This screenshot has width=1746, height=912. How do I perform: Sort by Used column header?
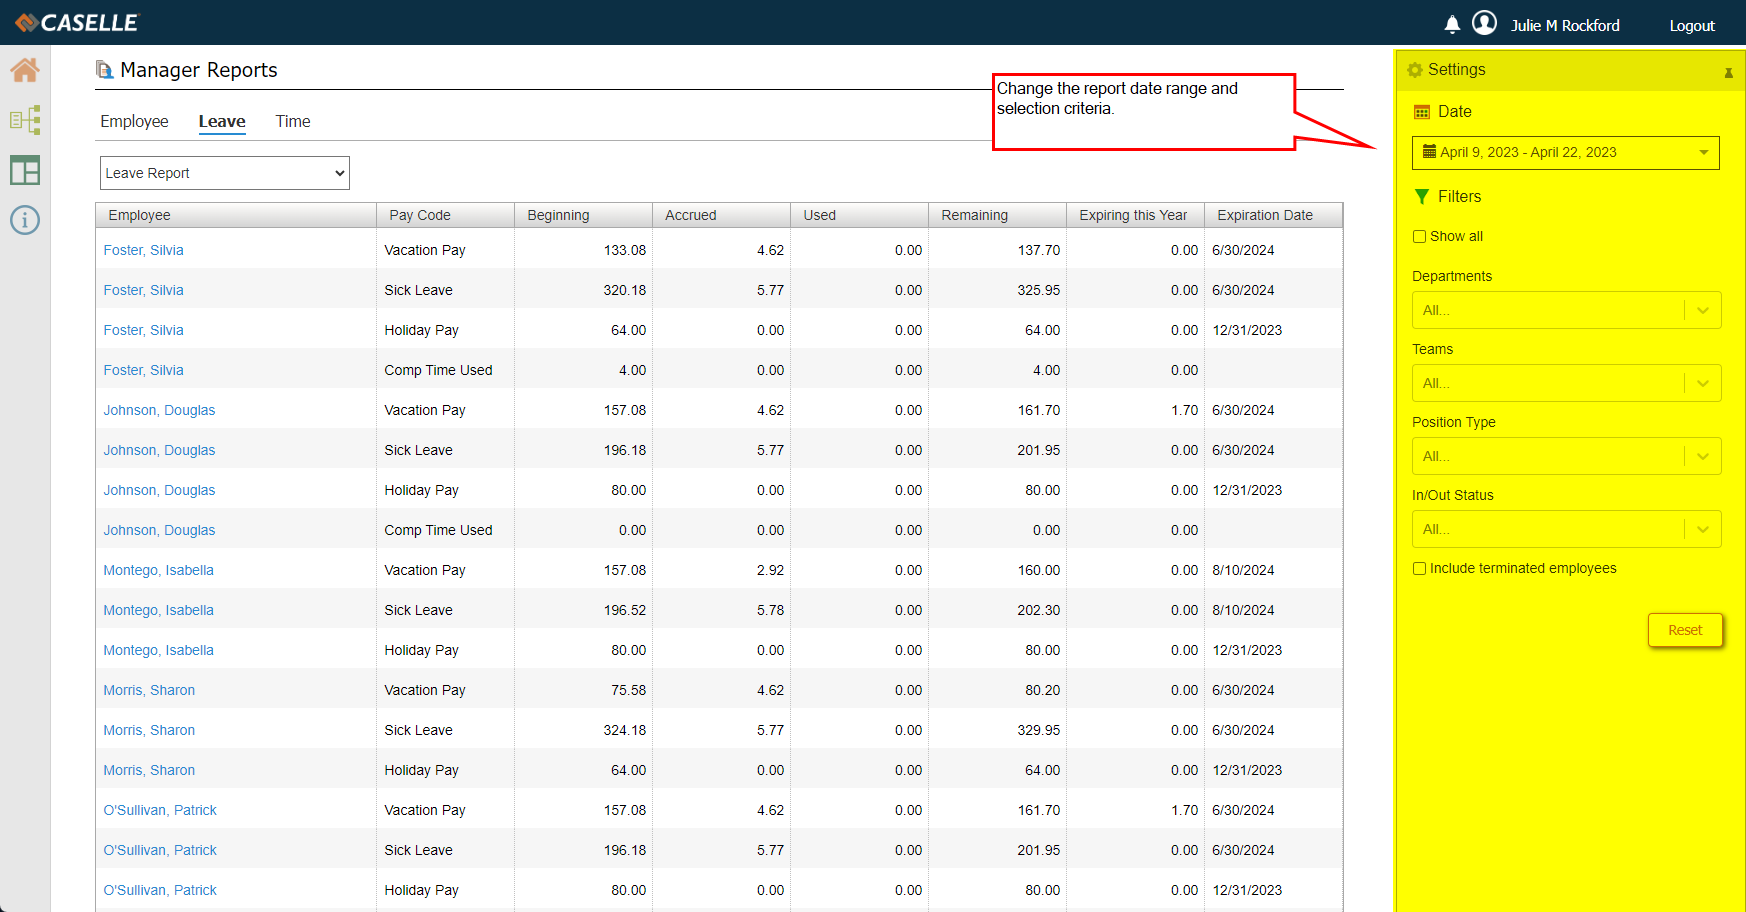coord(859,215)
